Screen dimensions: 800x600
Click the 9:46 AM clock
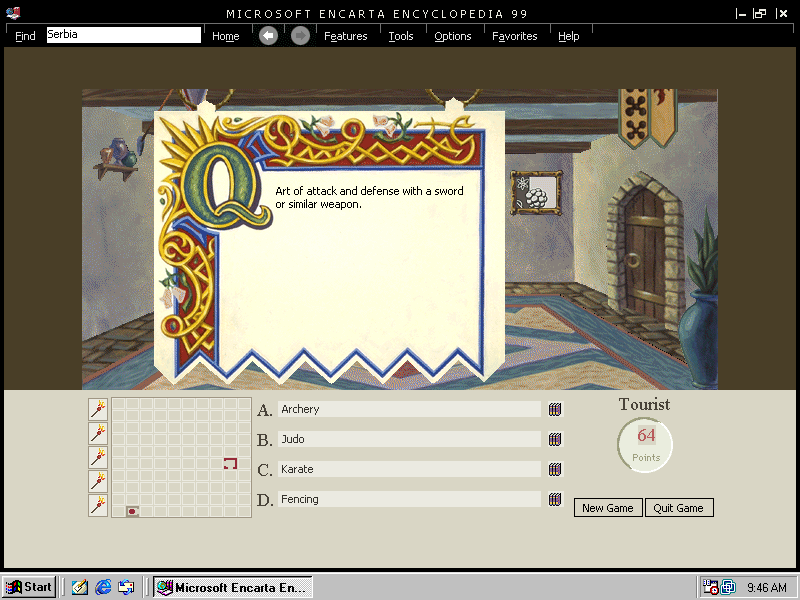tap(767, 587)
